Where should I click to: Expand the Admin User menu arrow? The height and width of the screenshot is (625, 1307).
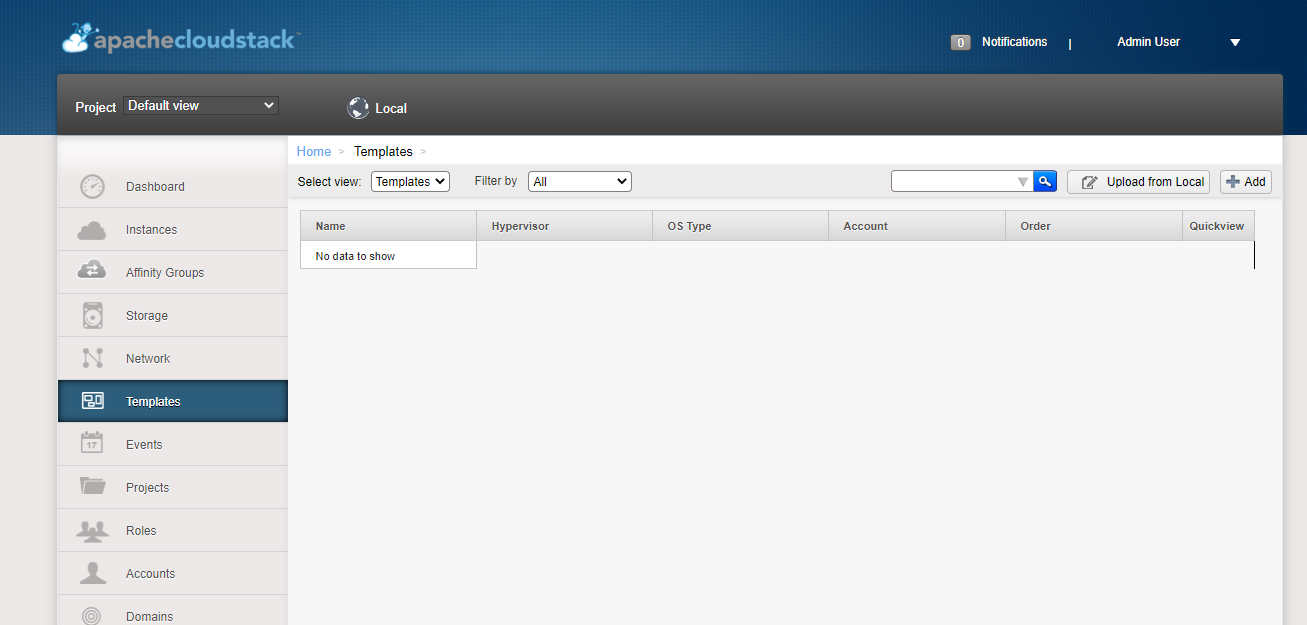point(1235,42)
